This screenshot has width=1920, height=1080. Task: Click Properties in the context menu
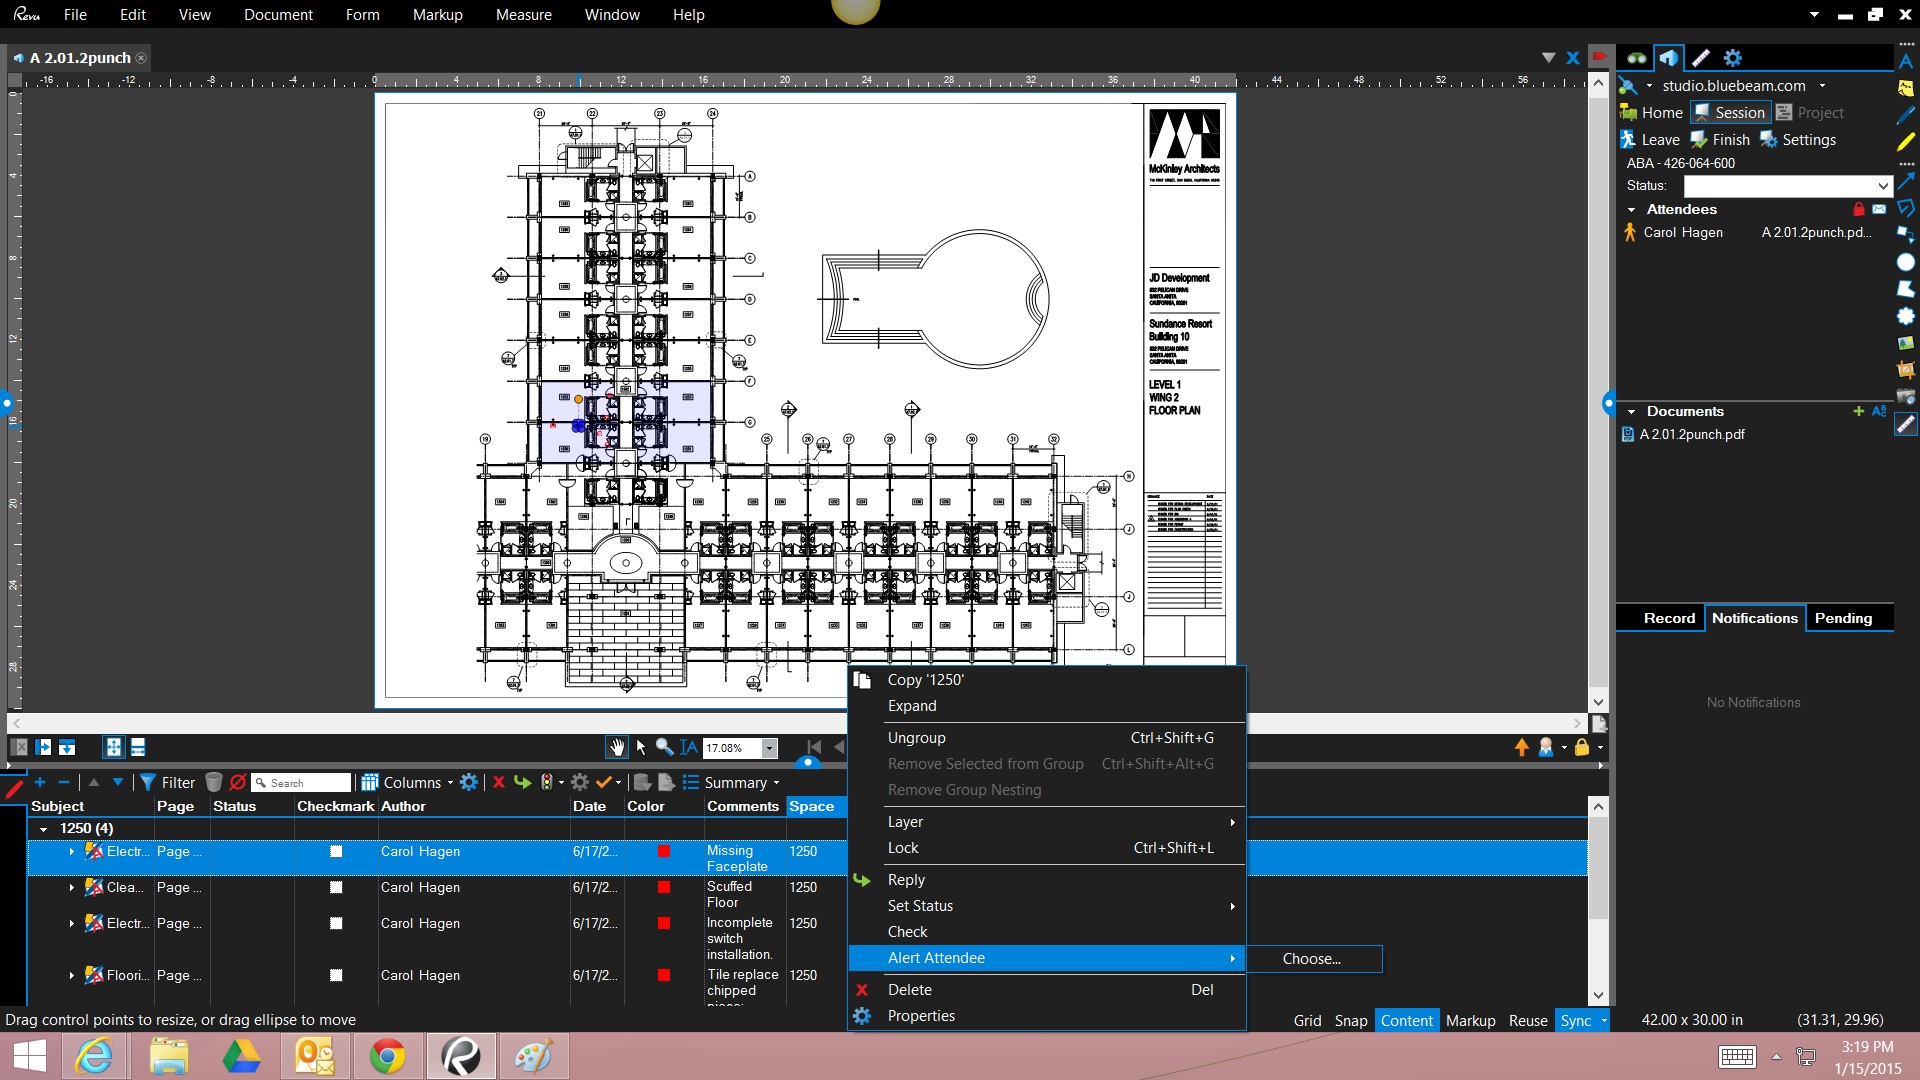point(920,1014)
